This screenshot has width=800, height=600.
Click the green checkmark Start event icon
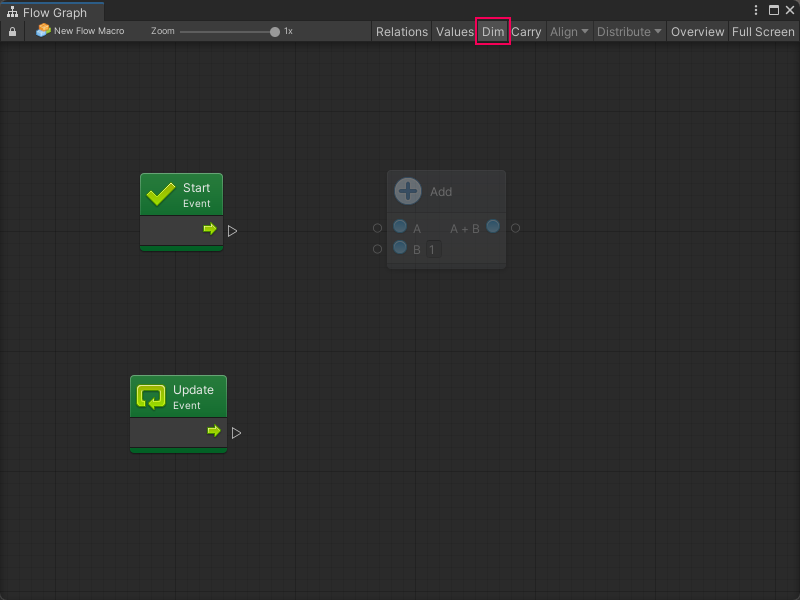pos(161,194)
